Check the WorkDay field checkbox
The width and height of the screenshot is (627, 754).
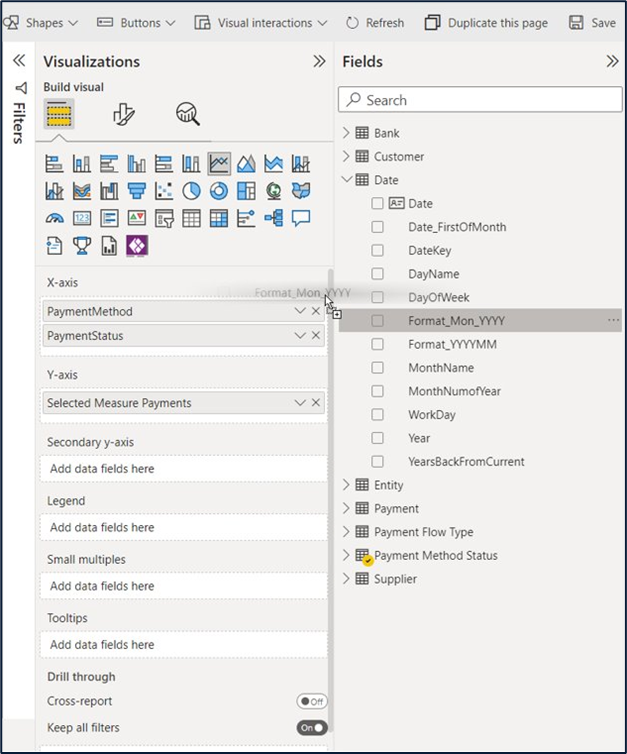pos(377,415)
